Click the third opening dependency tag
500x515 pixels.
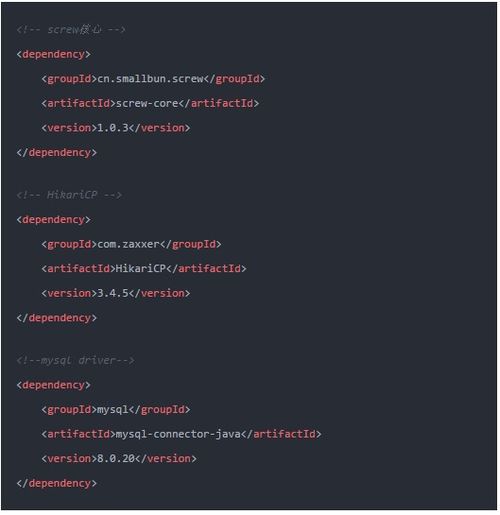click(54, 385)
